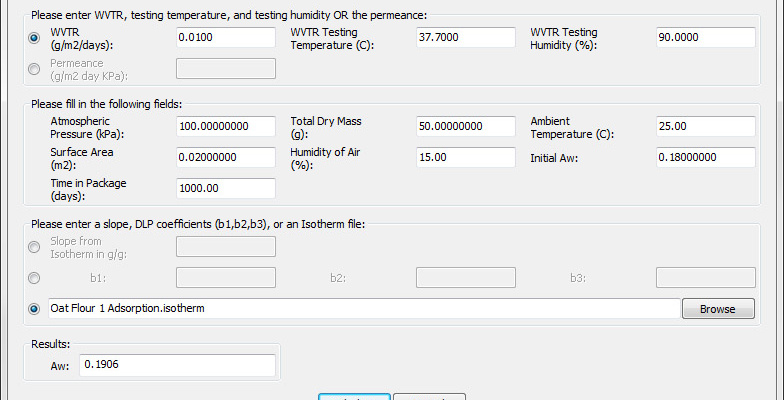The height and width of the screenshot is (400, 784).
Task: Click the Time in Package (days) label
Action: click(x=88, y=190)
